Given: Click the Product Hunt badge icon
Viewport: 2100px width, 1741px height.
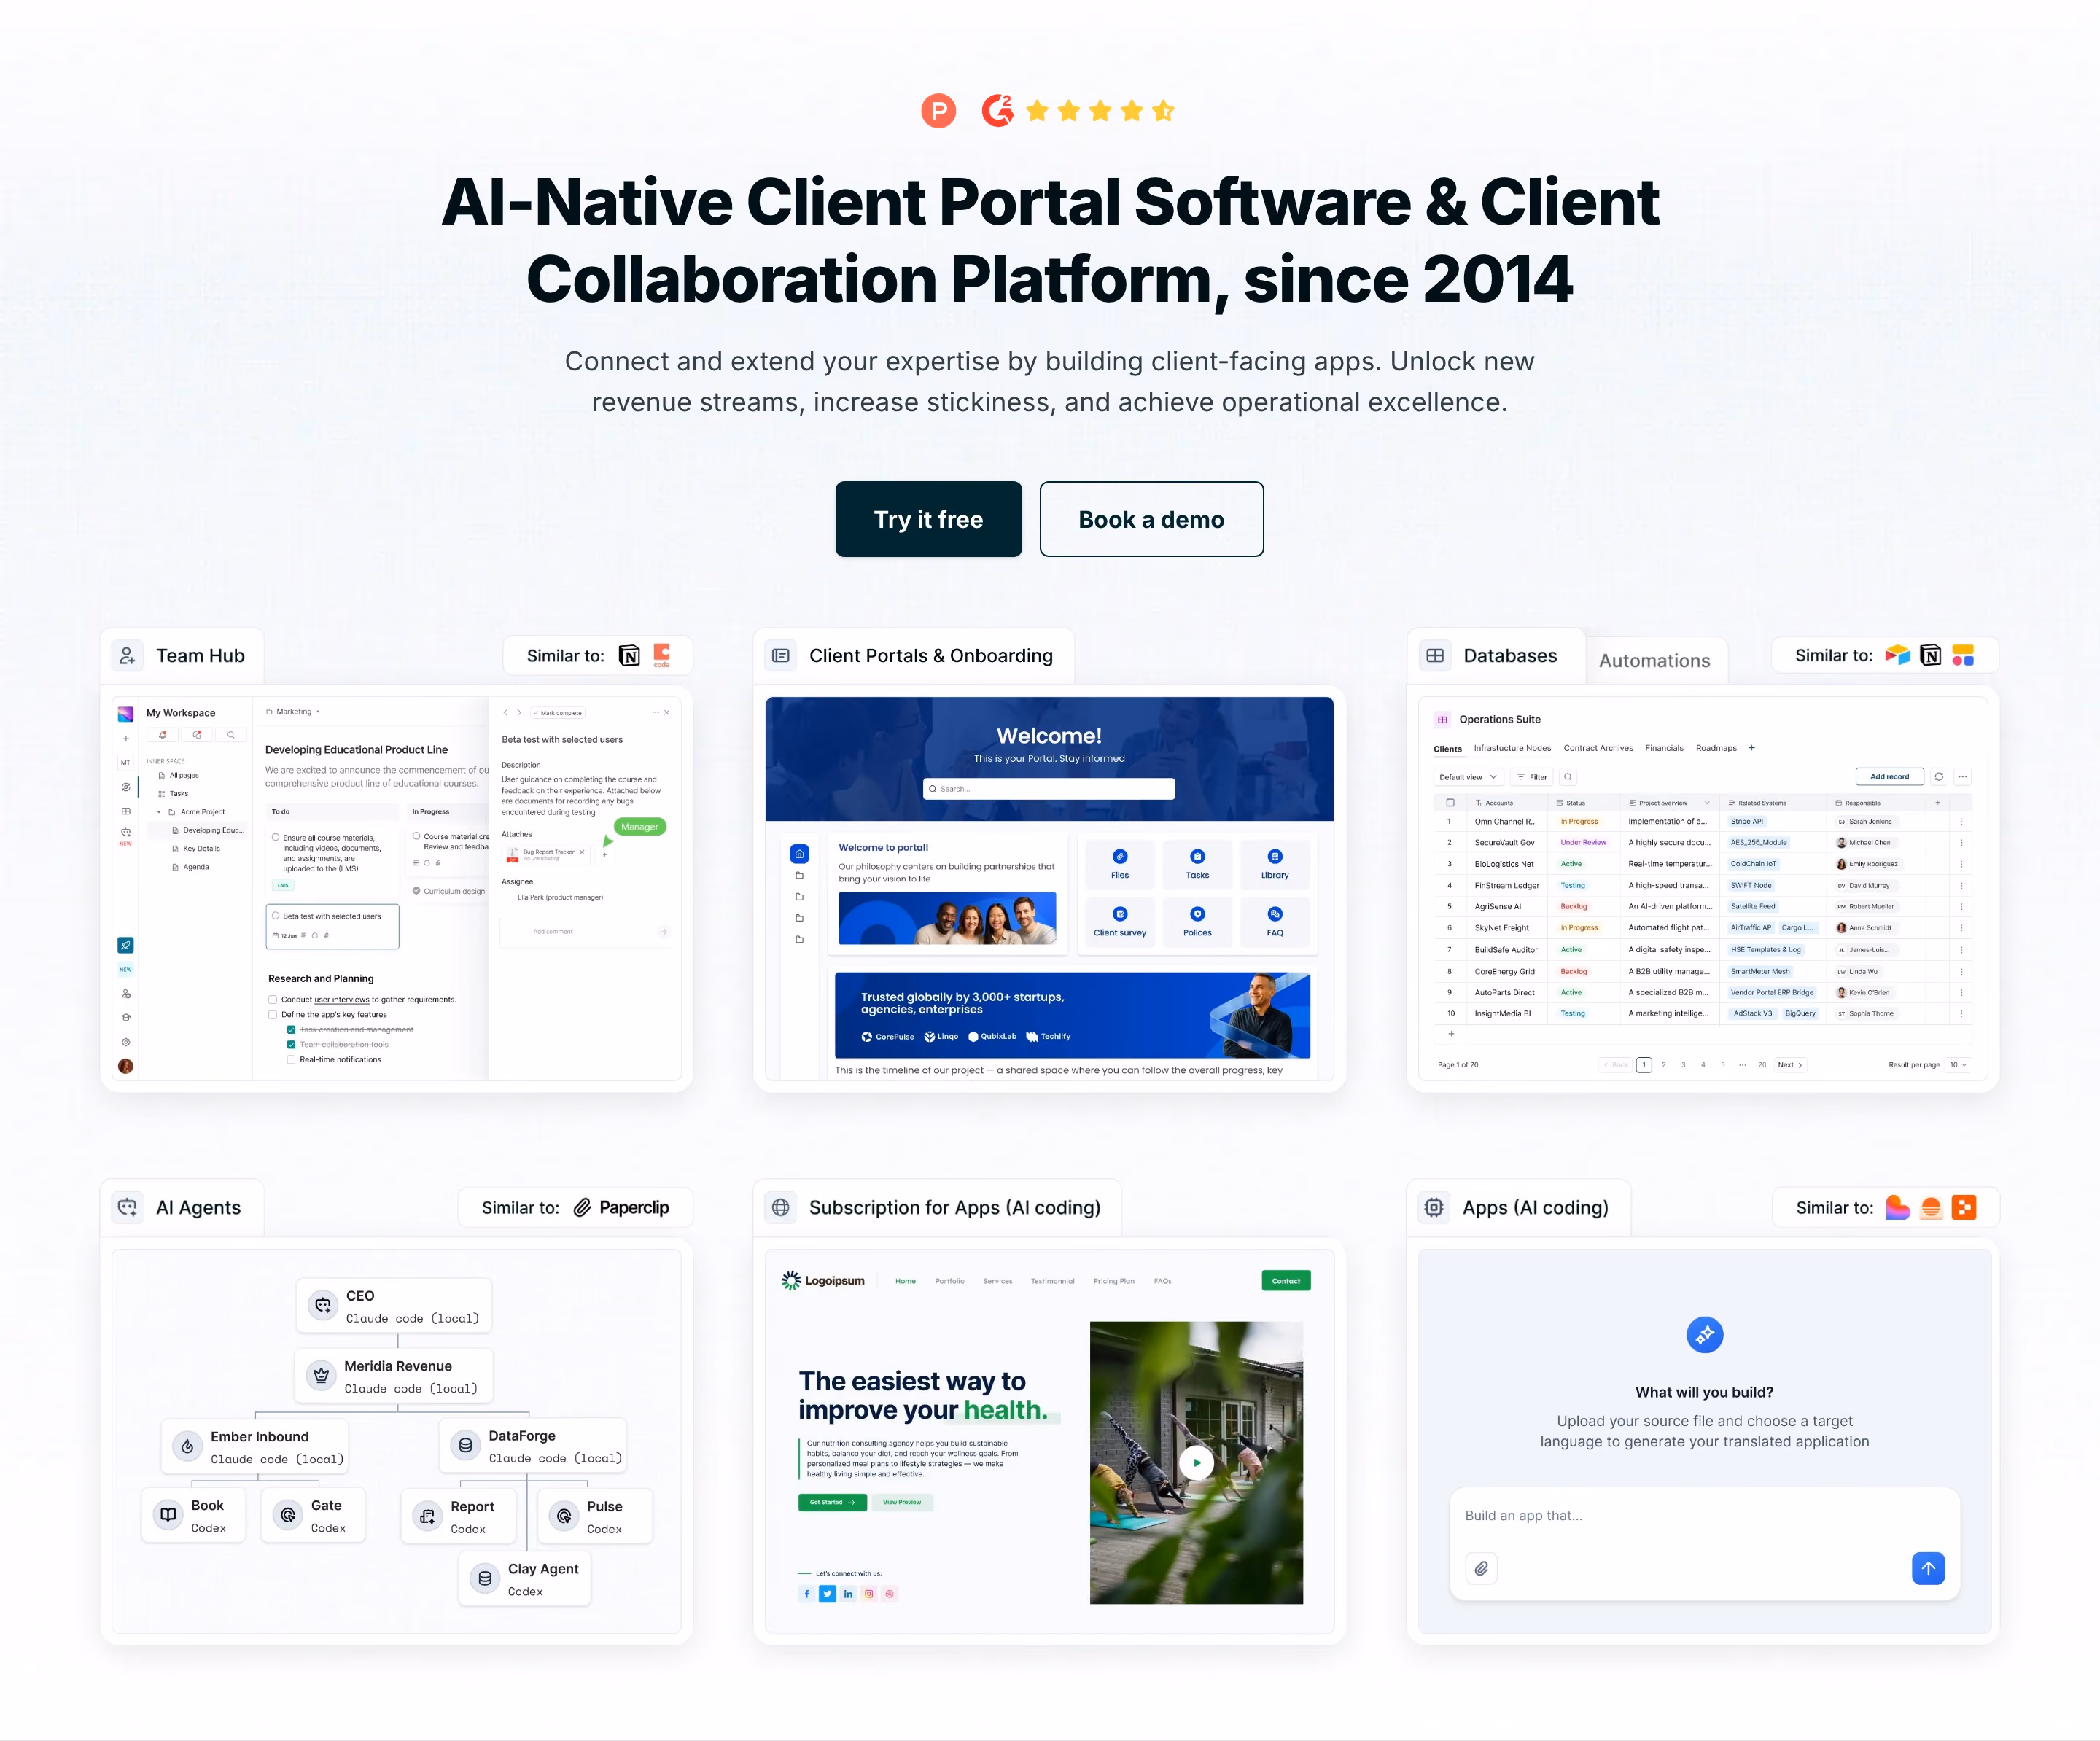Looking at the screenshot, I should [x=938, y=110].
